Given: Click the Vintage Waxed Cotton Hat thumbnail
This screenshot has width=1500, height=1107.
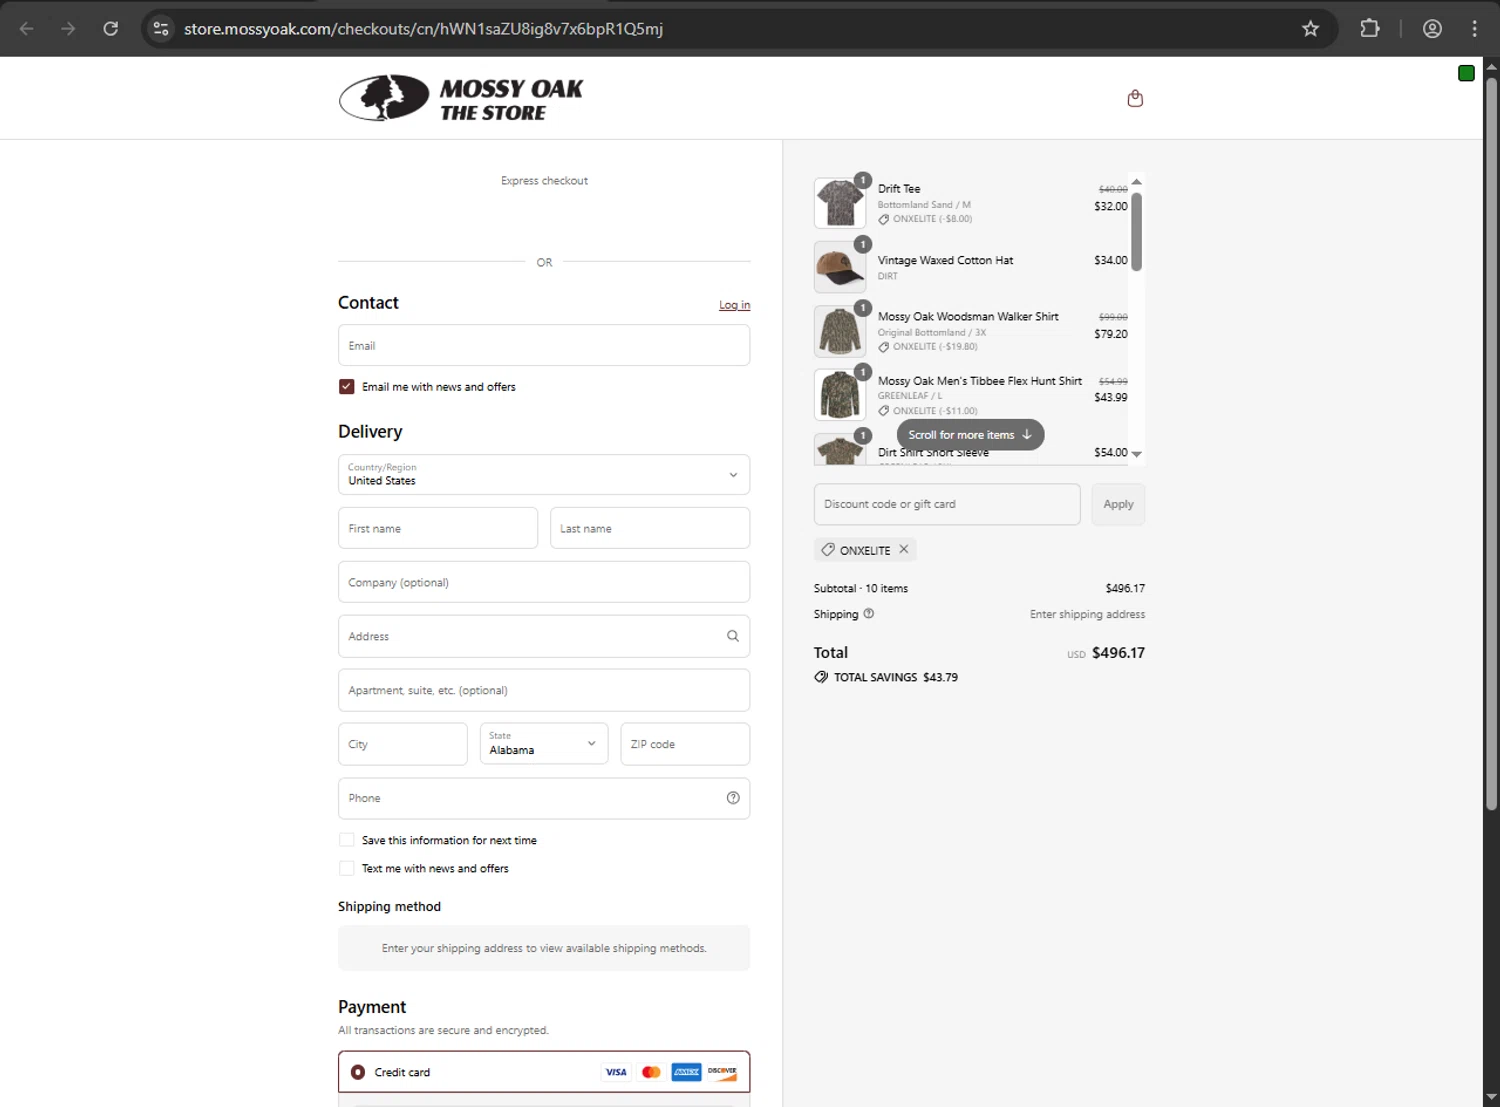Looking at the screenshot, I should pyautogui.click(x=840, y=267).
